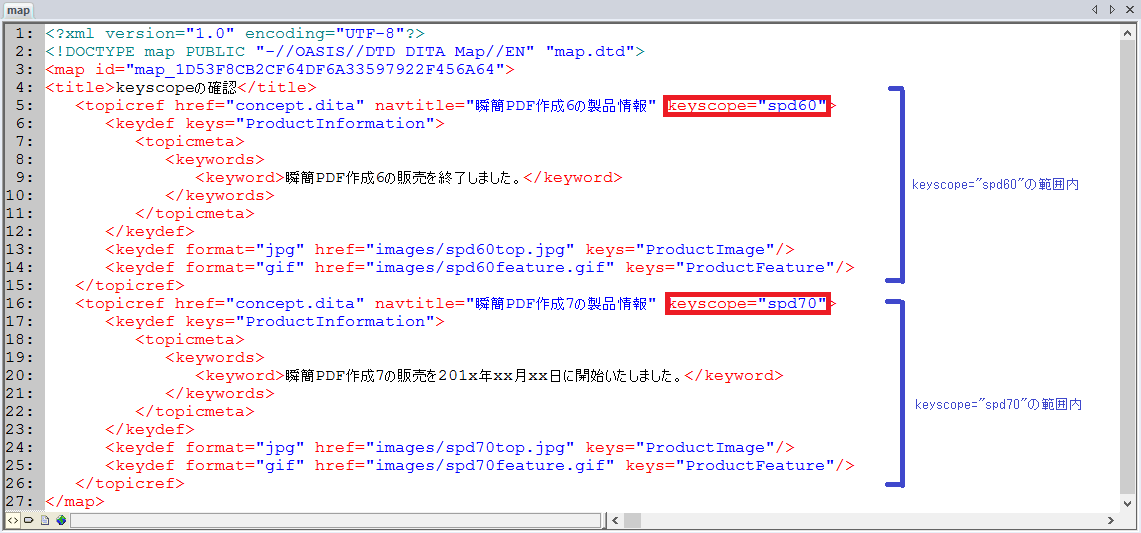Image resolution: width=1141 pixels, height=533 pixels.
Task: Click the </keydef> tag on line 12
Action: (x=150, y=232)
